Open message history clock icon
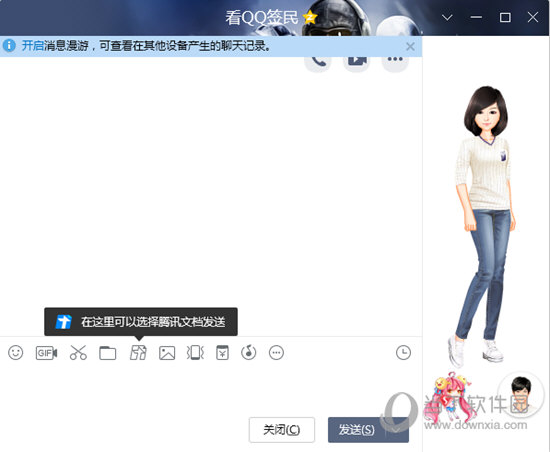The width and height of the screenshot is (550, 452). 403,352
